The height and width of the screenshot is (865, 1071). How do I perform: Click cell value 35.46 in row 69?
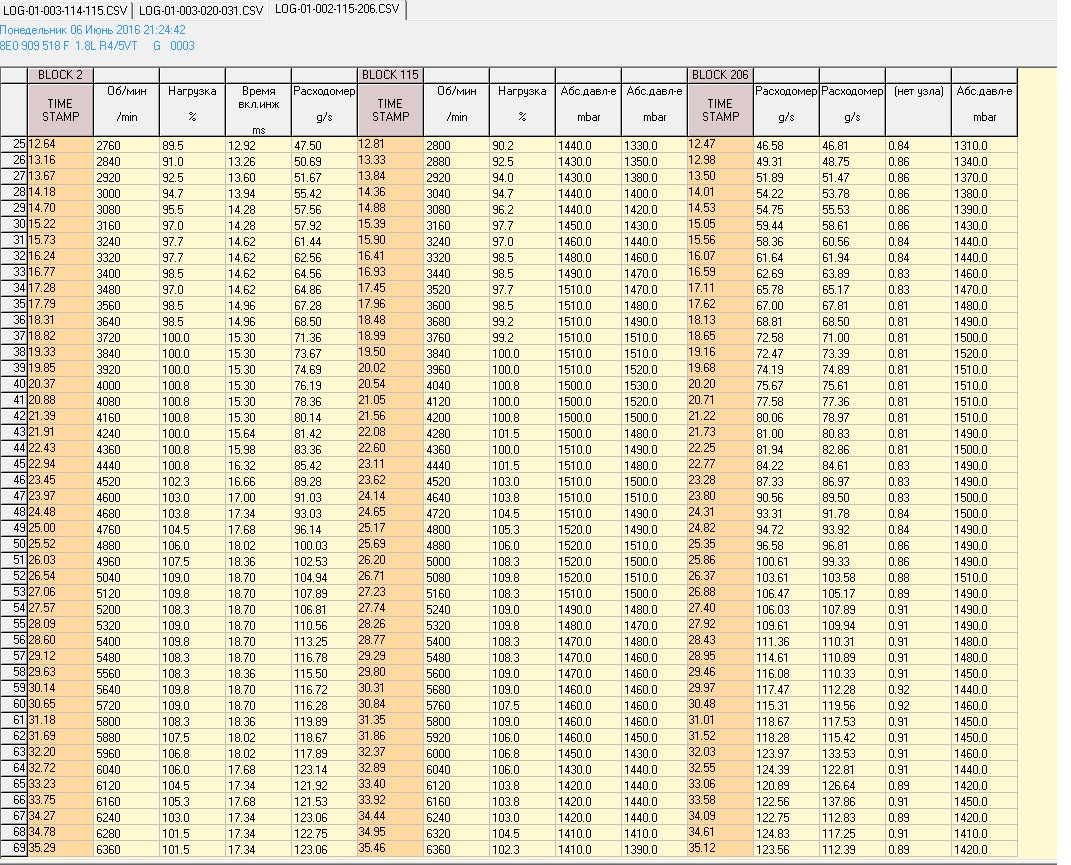coord(390,849)
